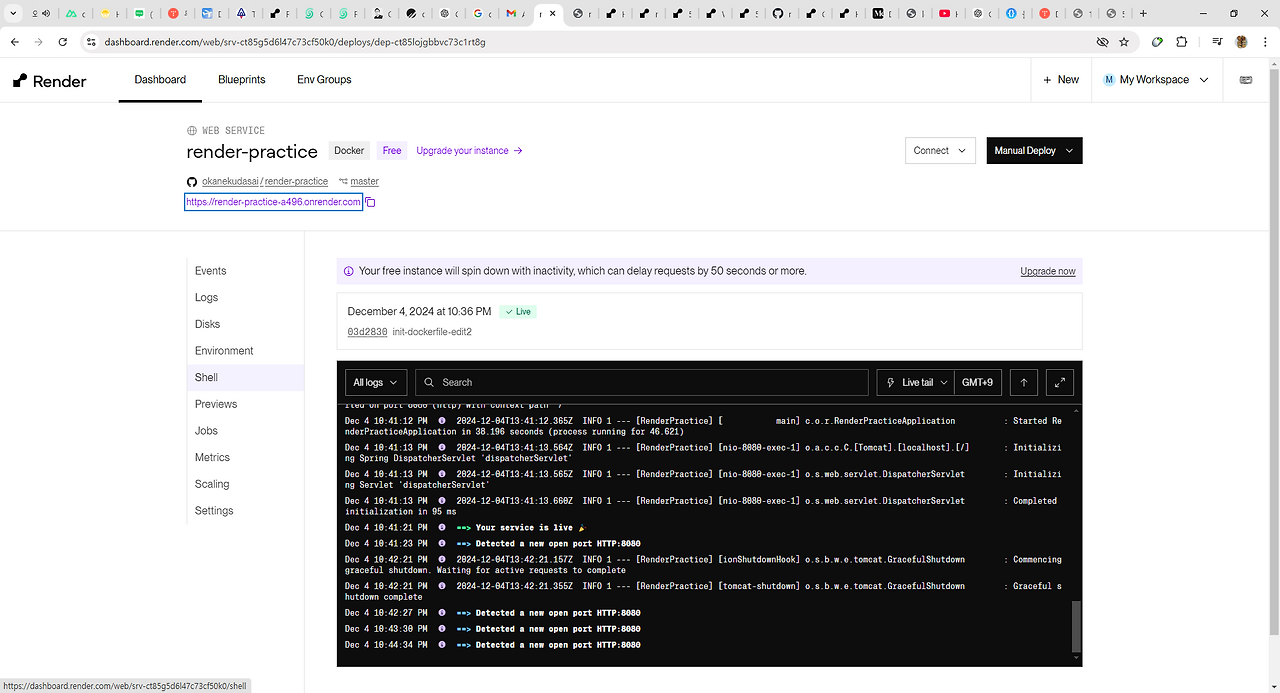The height and width of the screenshot is (693, 1280).
Task: Click the GitHub icon beside okanekudasai/render-practice
Action: tap(191, 181)
